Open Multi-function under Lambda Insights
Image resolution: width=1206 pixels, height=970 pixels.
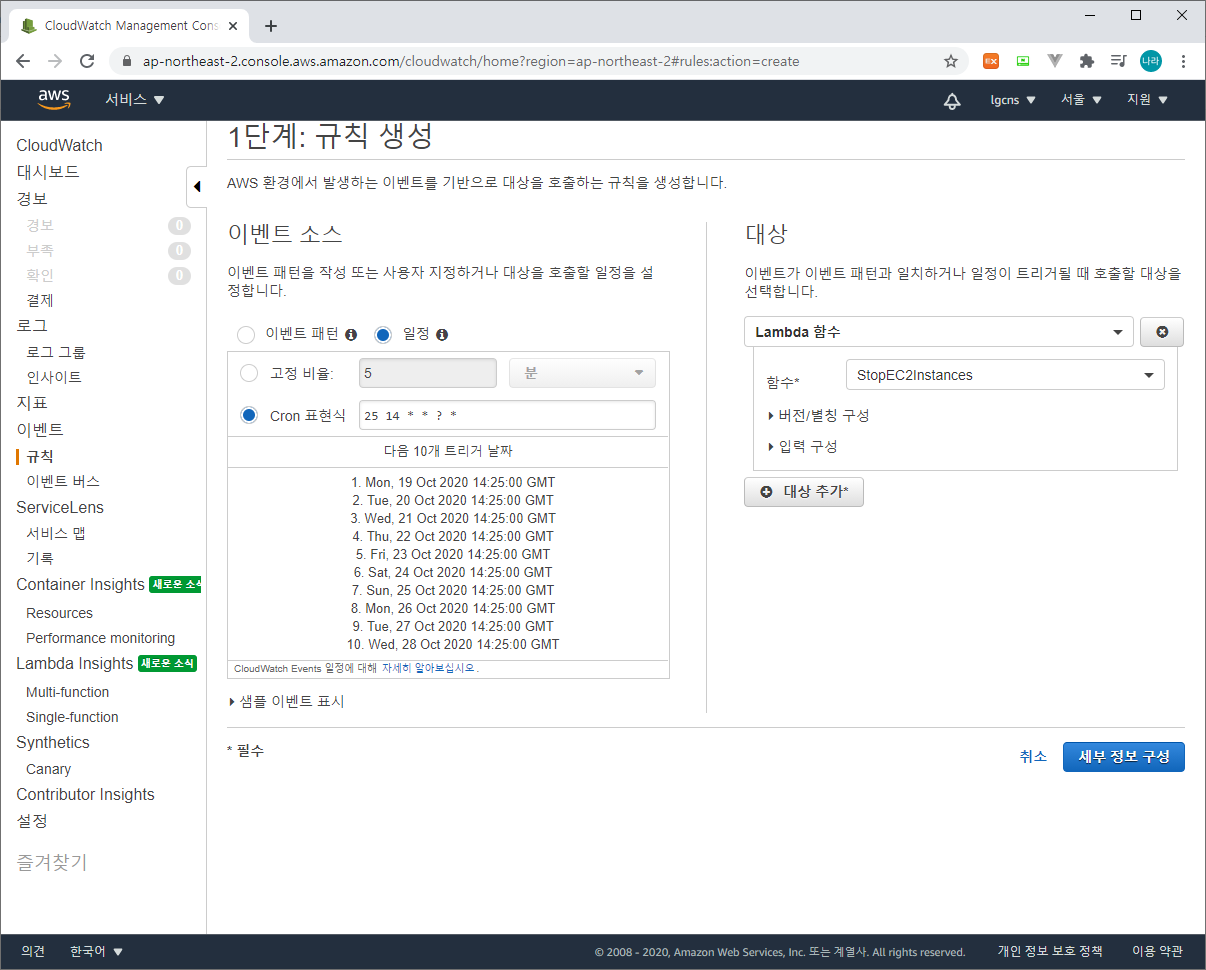coord(67,692)
